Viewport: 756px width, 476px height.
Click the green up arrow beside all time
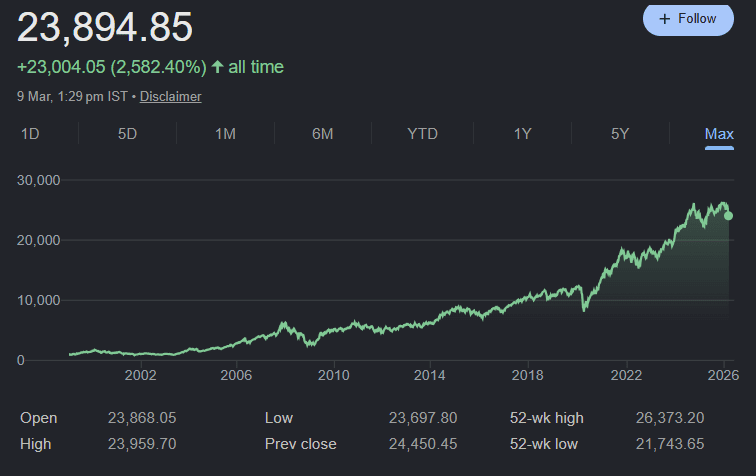click(217, 67)
